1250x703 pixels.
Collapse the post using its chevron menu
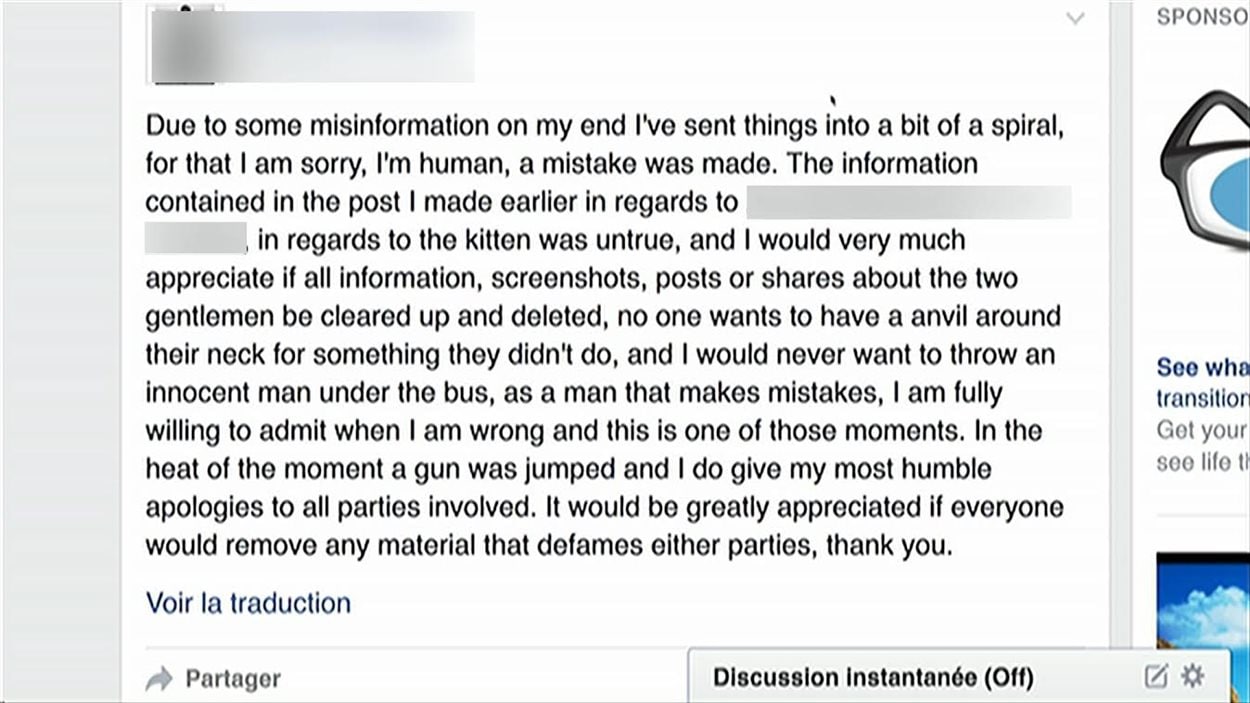pyautogui.click(x=1075, y=18)
